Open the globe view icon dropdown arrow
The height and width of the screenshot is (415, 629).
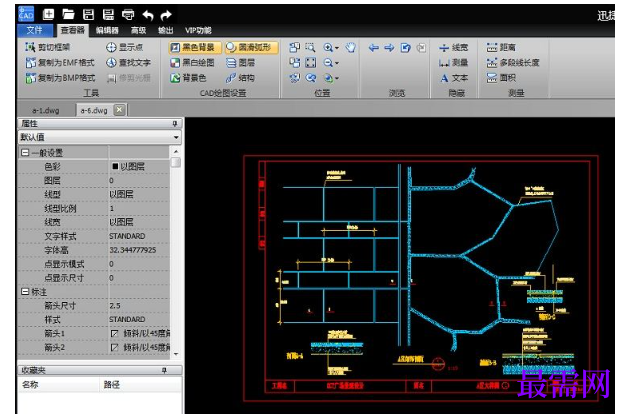[337, 78]
